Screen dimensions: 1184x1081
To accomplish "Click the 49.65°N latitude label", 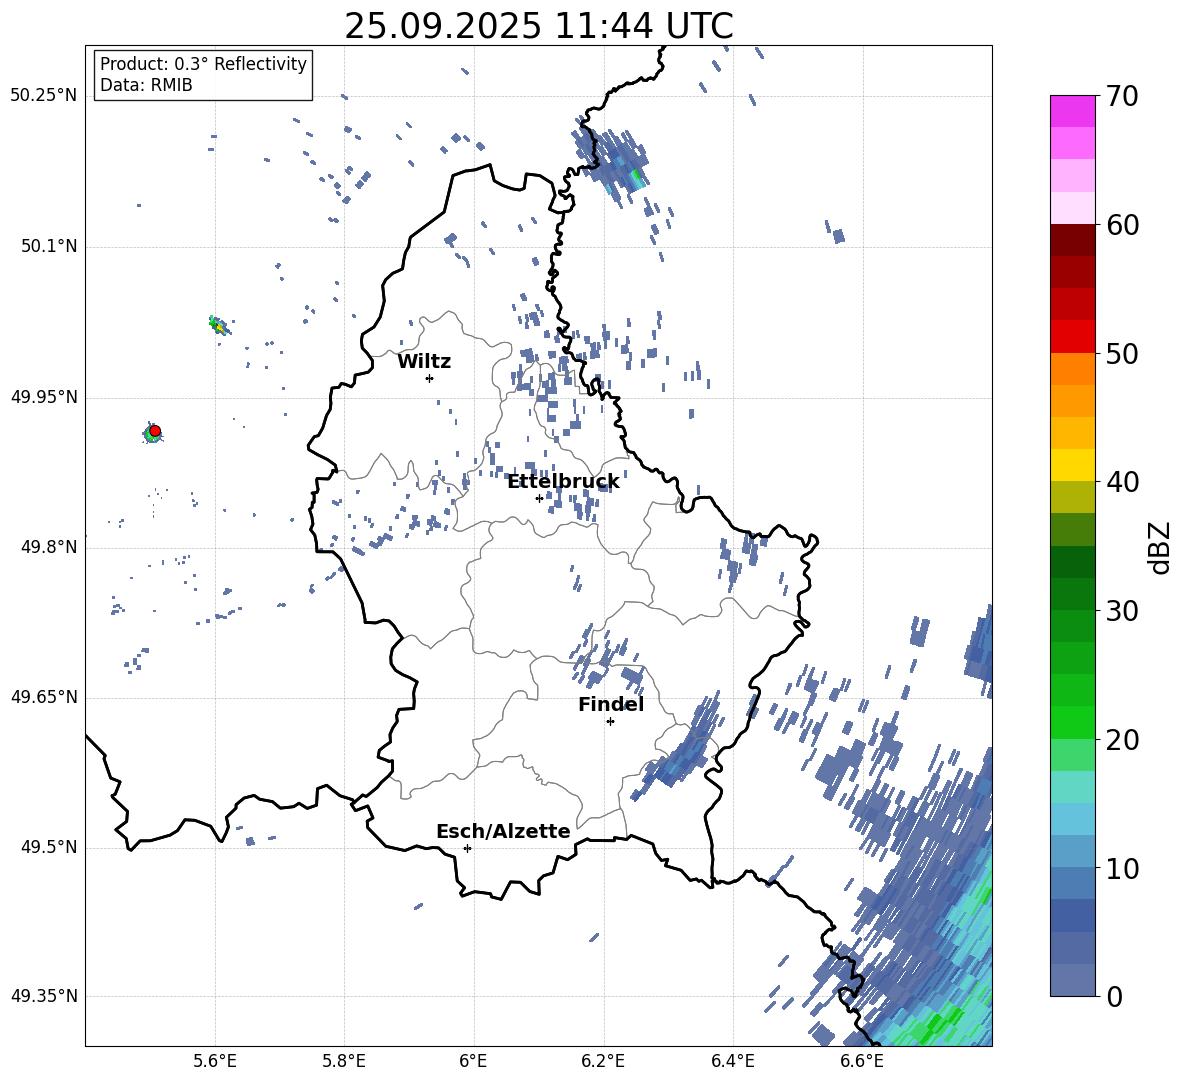I will pos(44,697).
